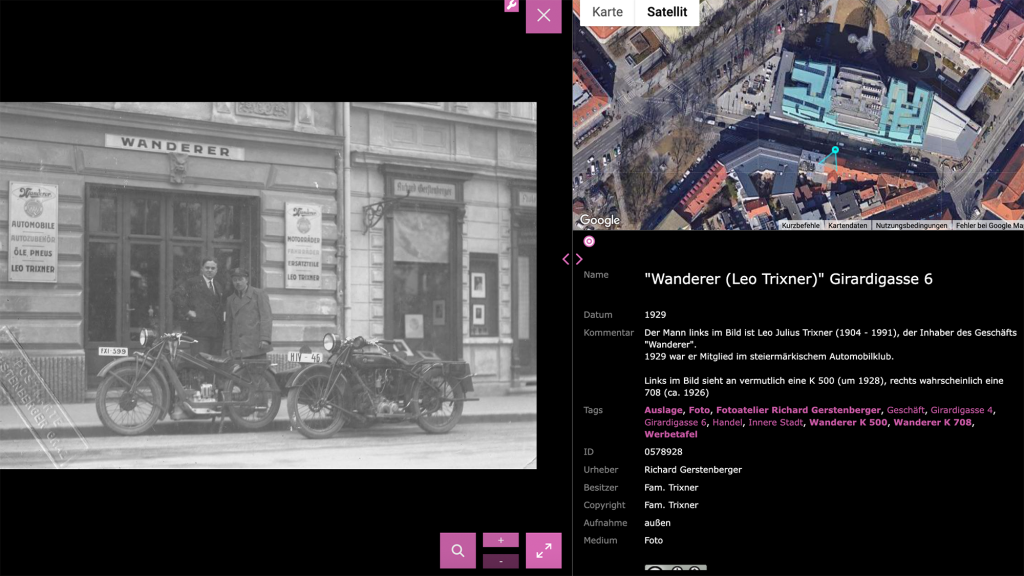Image resolution: width=1024 pixels, height=576 pixels.
Task: Select the Medium value Foto
Action: pos(653,541)
